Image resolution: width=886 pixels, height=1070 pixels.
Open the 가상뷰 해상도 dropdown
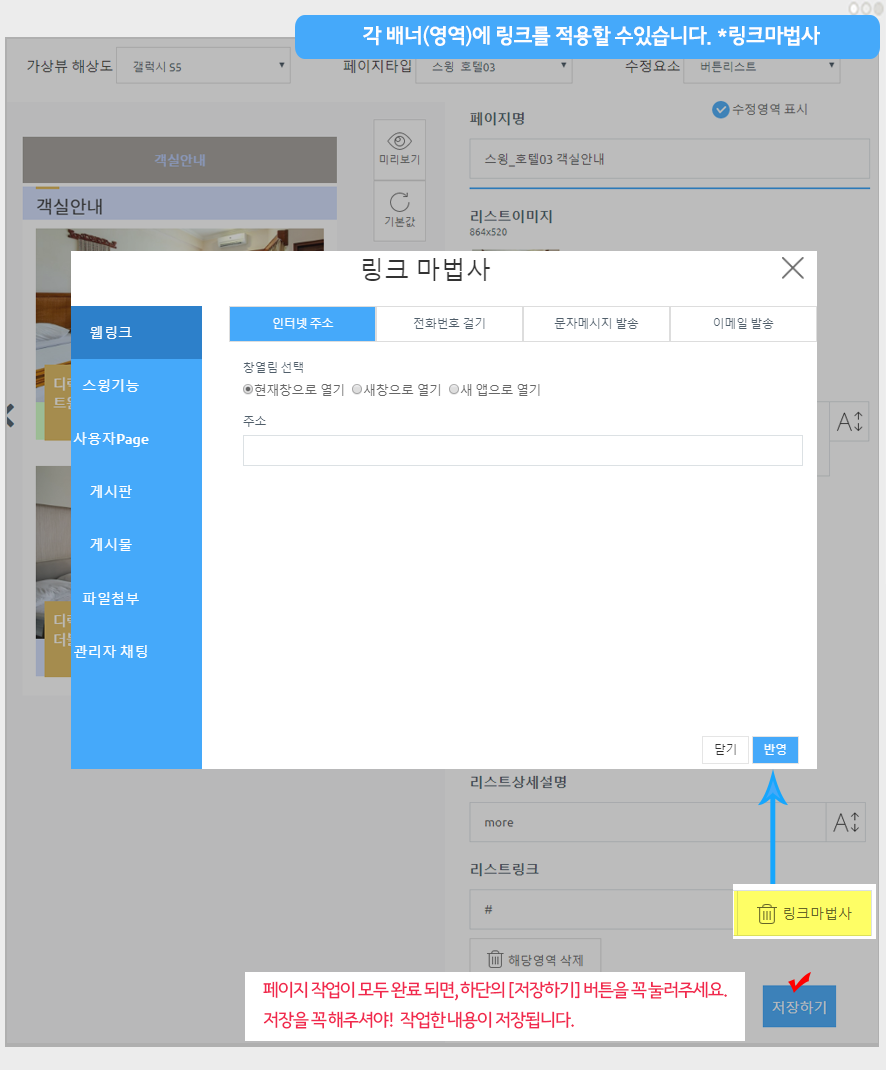203,68
